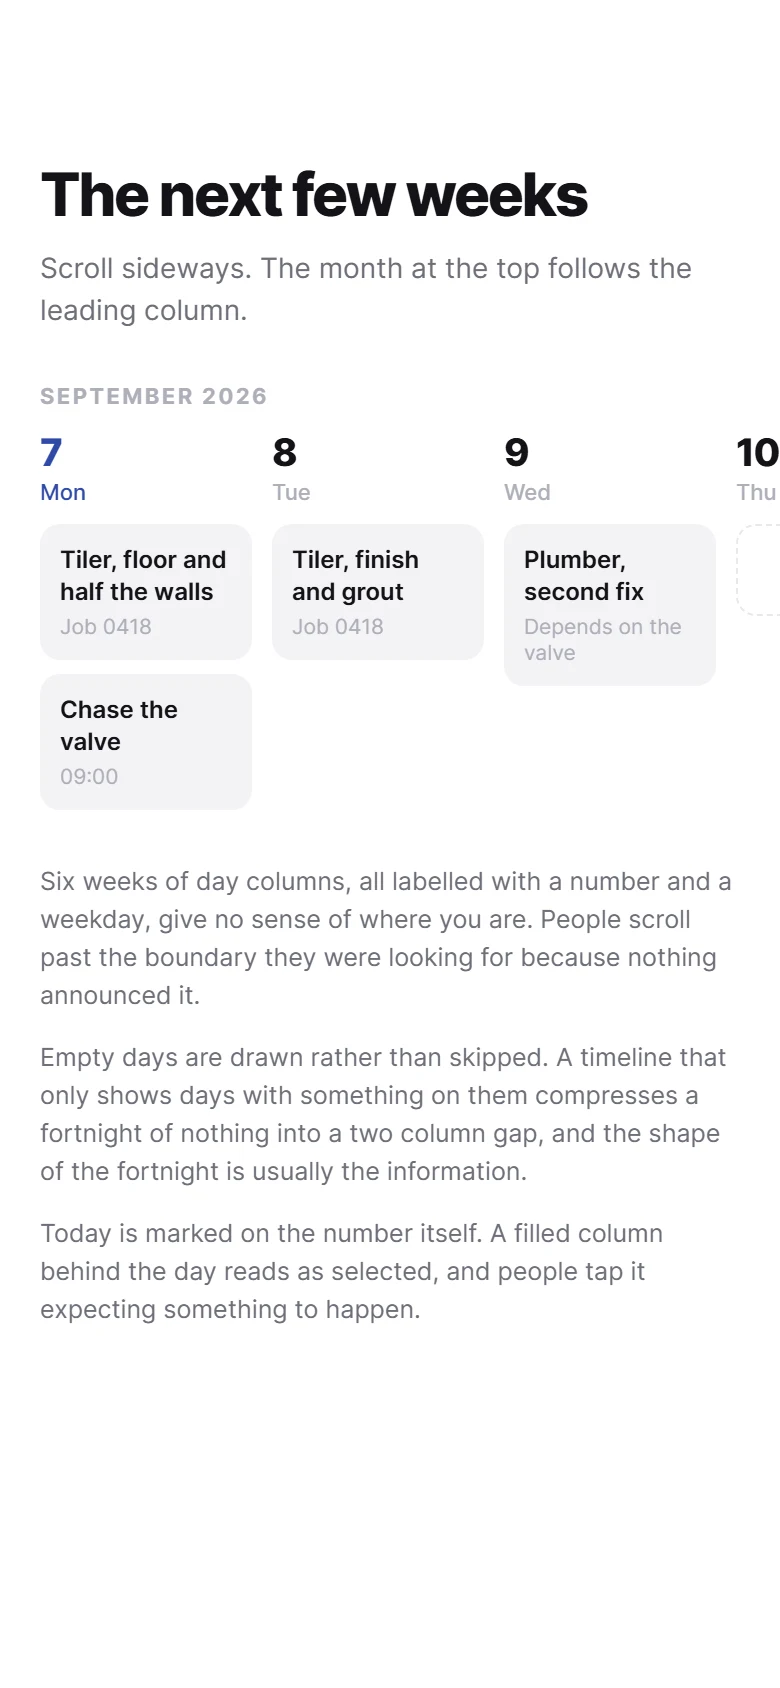Select day 9 number header
Screen dimensions: 780x1688
pyautogui.click(x=517, y=453)
